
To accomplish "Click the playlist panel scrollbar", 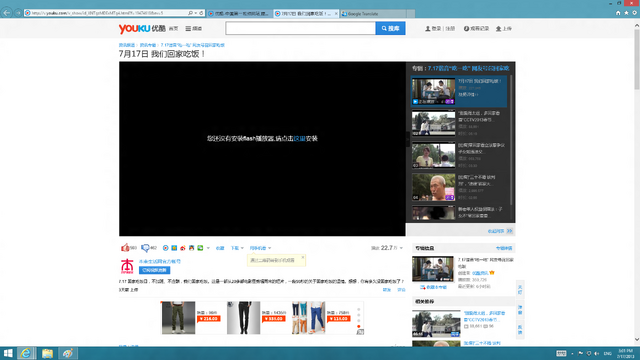I will 511,139.
